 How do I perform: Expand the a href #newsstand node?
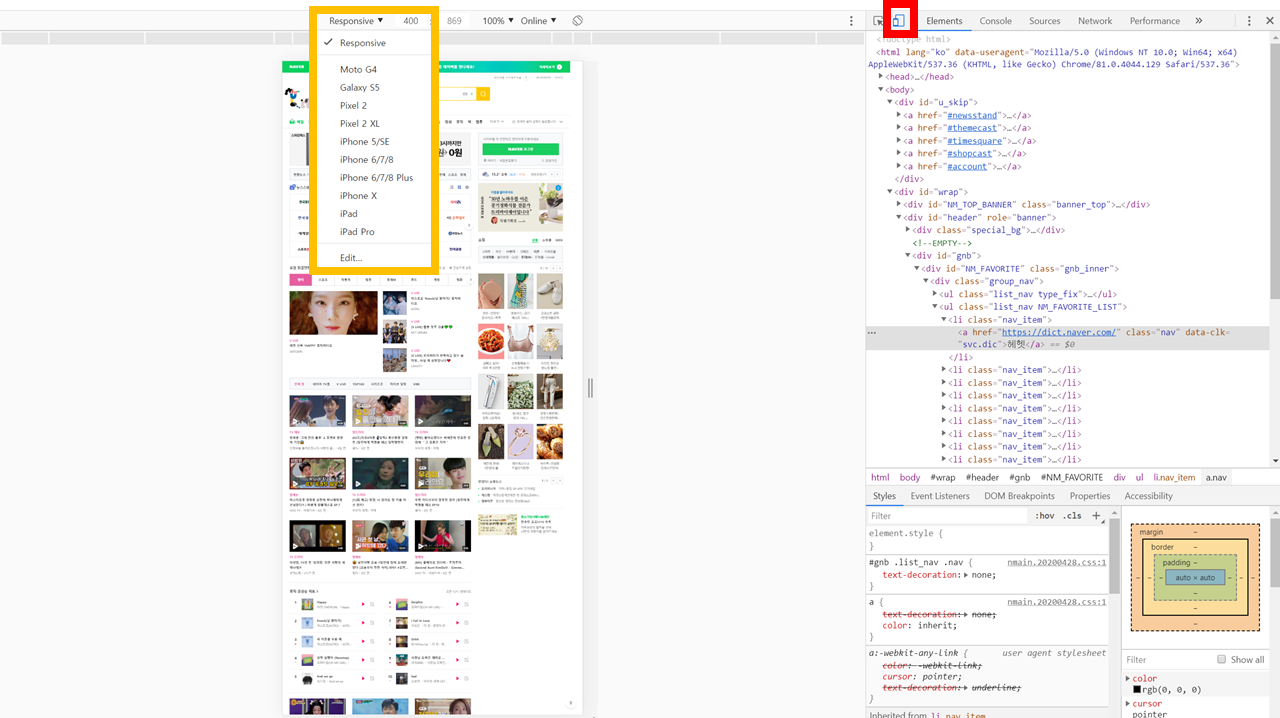899,115
